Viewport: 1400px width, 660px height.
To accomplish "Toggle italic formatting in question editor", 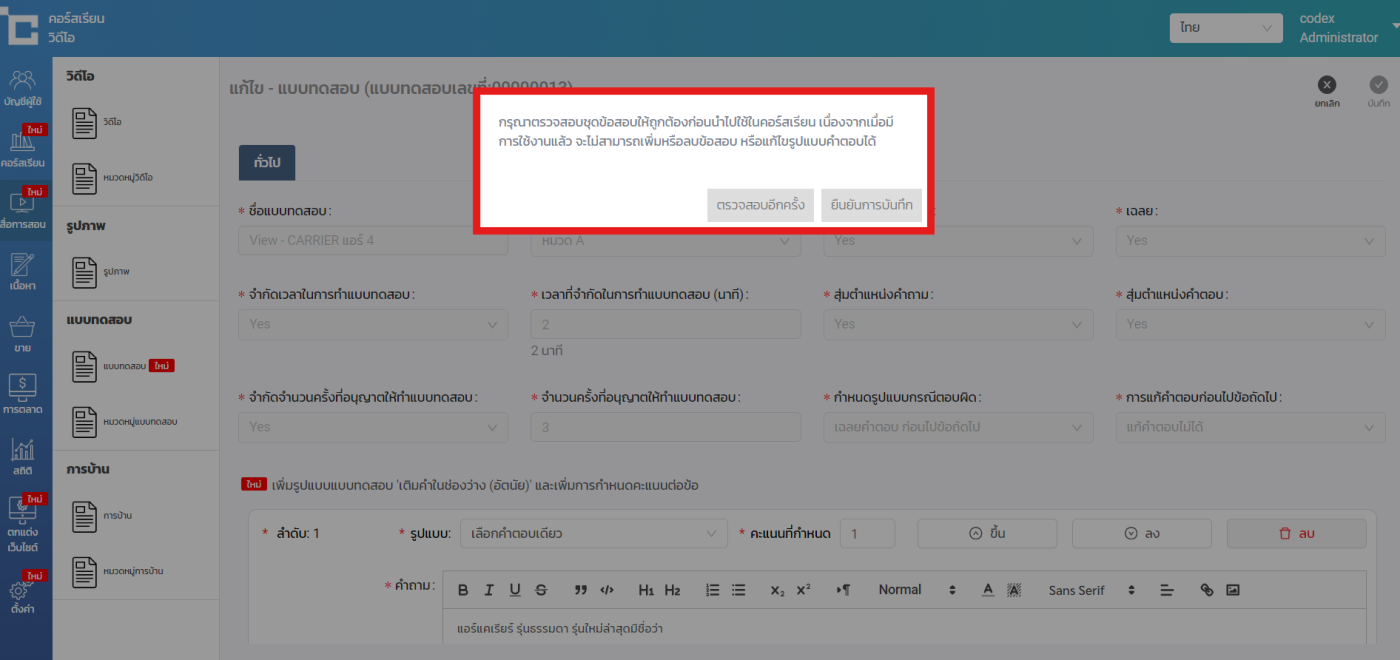I will point(489,590).
